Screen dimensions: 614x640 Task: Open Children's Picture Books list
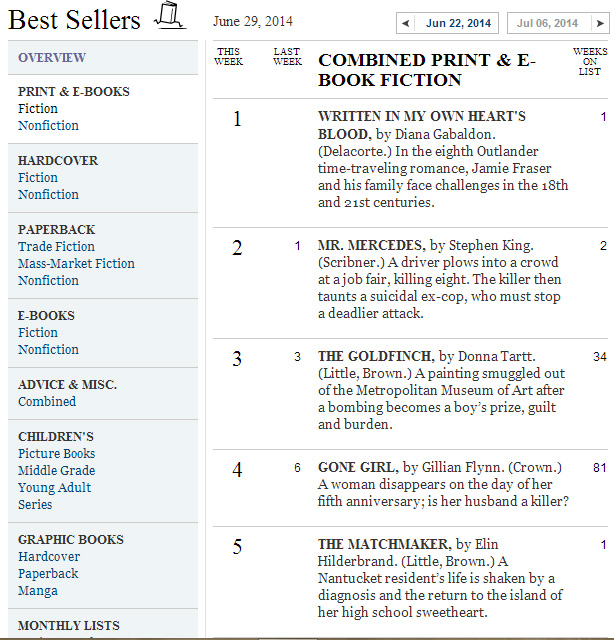click(x=56, y=453)
